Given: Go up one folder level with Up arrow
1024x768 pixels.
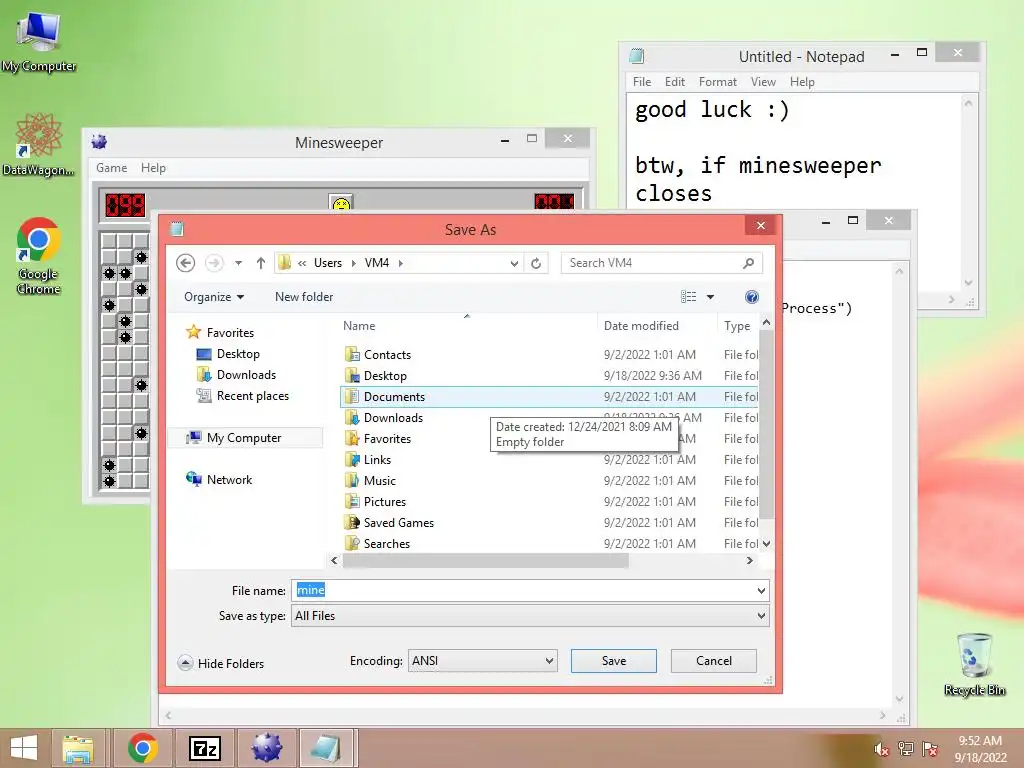Looking at the screenshot, I should tap(261, 263).
